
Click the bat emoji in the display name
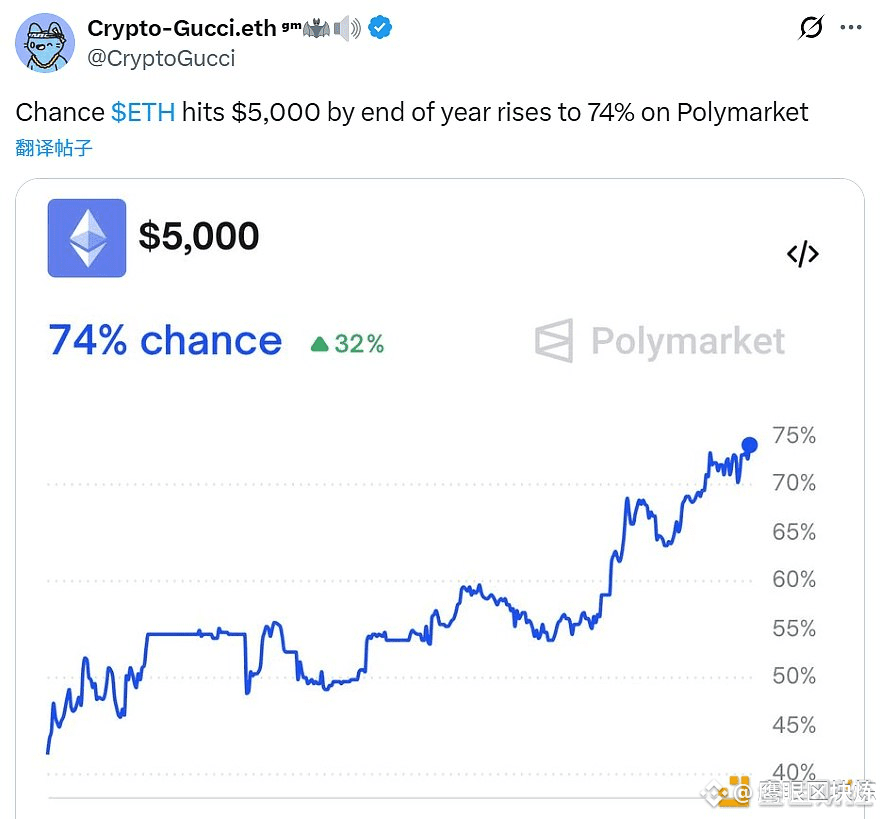(316, 28)
